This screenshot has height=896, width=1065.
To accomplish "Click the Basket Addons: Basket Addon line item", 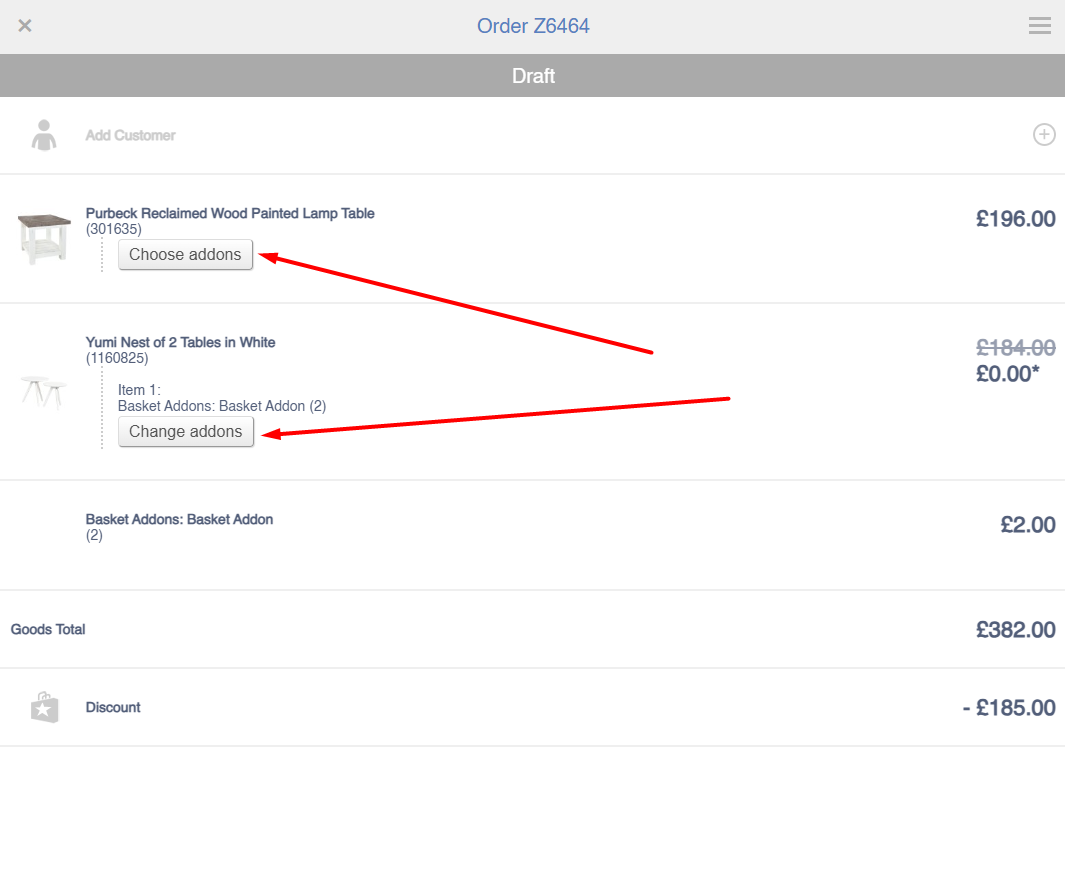I will point(179,519).
